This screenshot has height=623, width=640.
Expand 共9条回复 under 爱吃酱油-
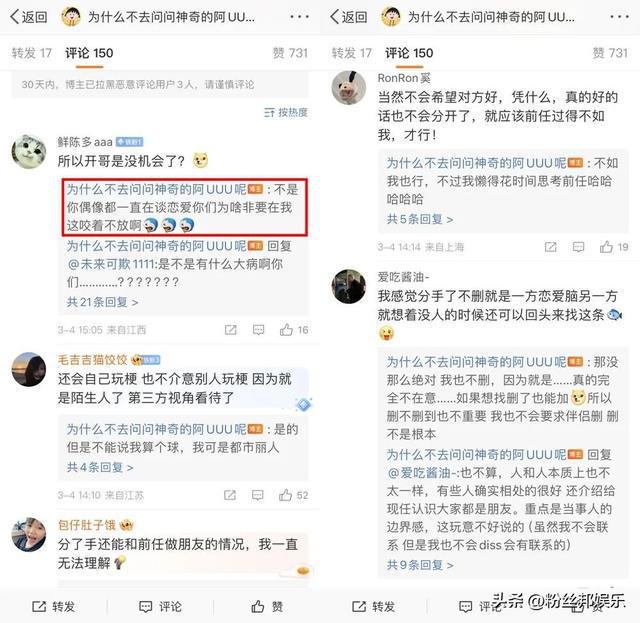point(420,565)
